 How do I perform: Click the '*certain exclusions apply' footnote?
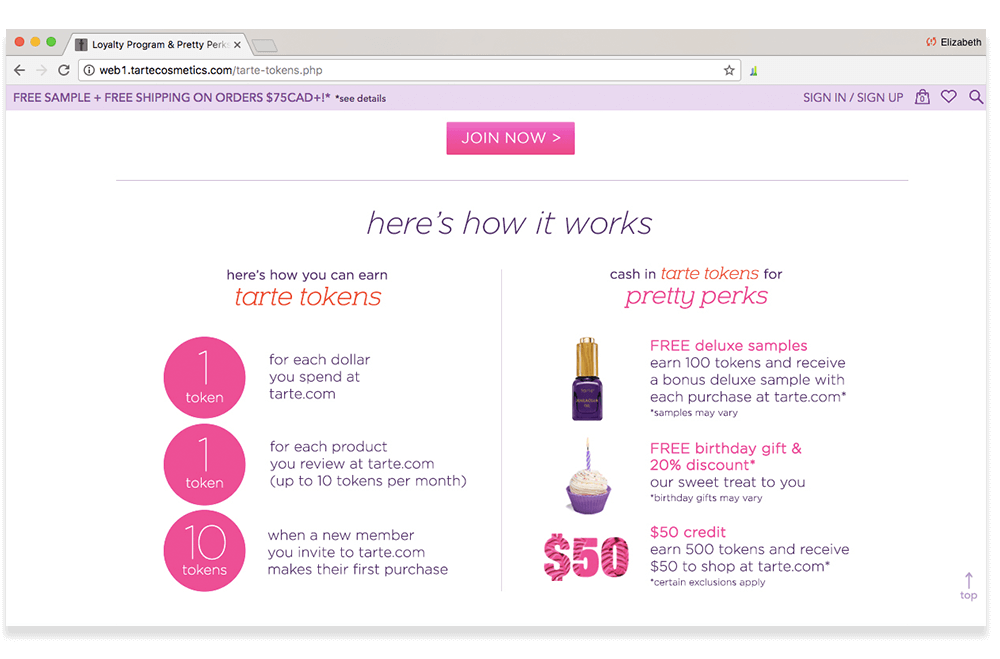click(707, 582)
